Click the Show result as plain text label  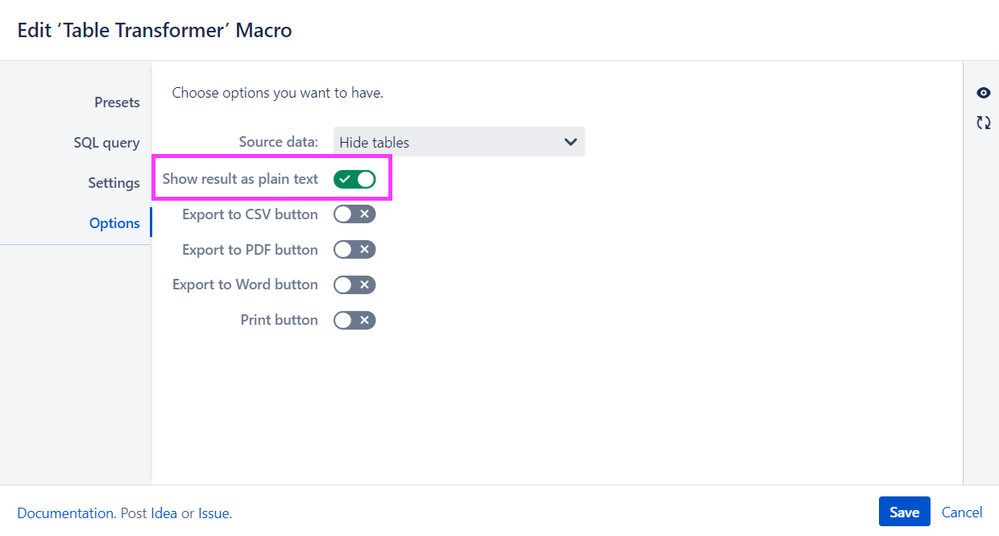[x=240, y=179]
